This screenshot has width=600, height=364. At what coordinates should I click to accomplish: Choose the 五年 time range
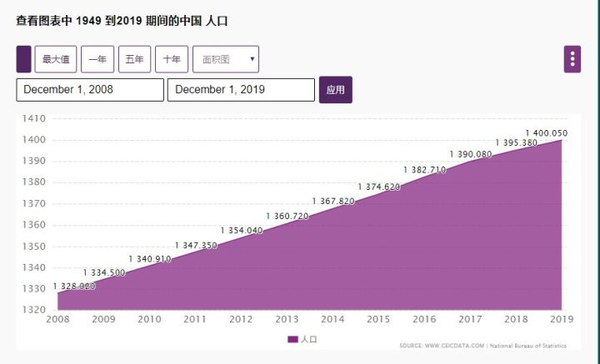(134, 59)
